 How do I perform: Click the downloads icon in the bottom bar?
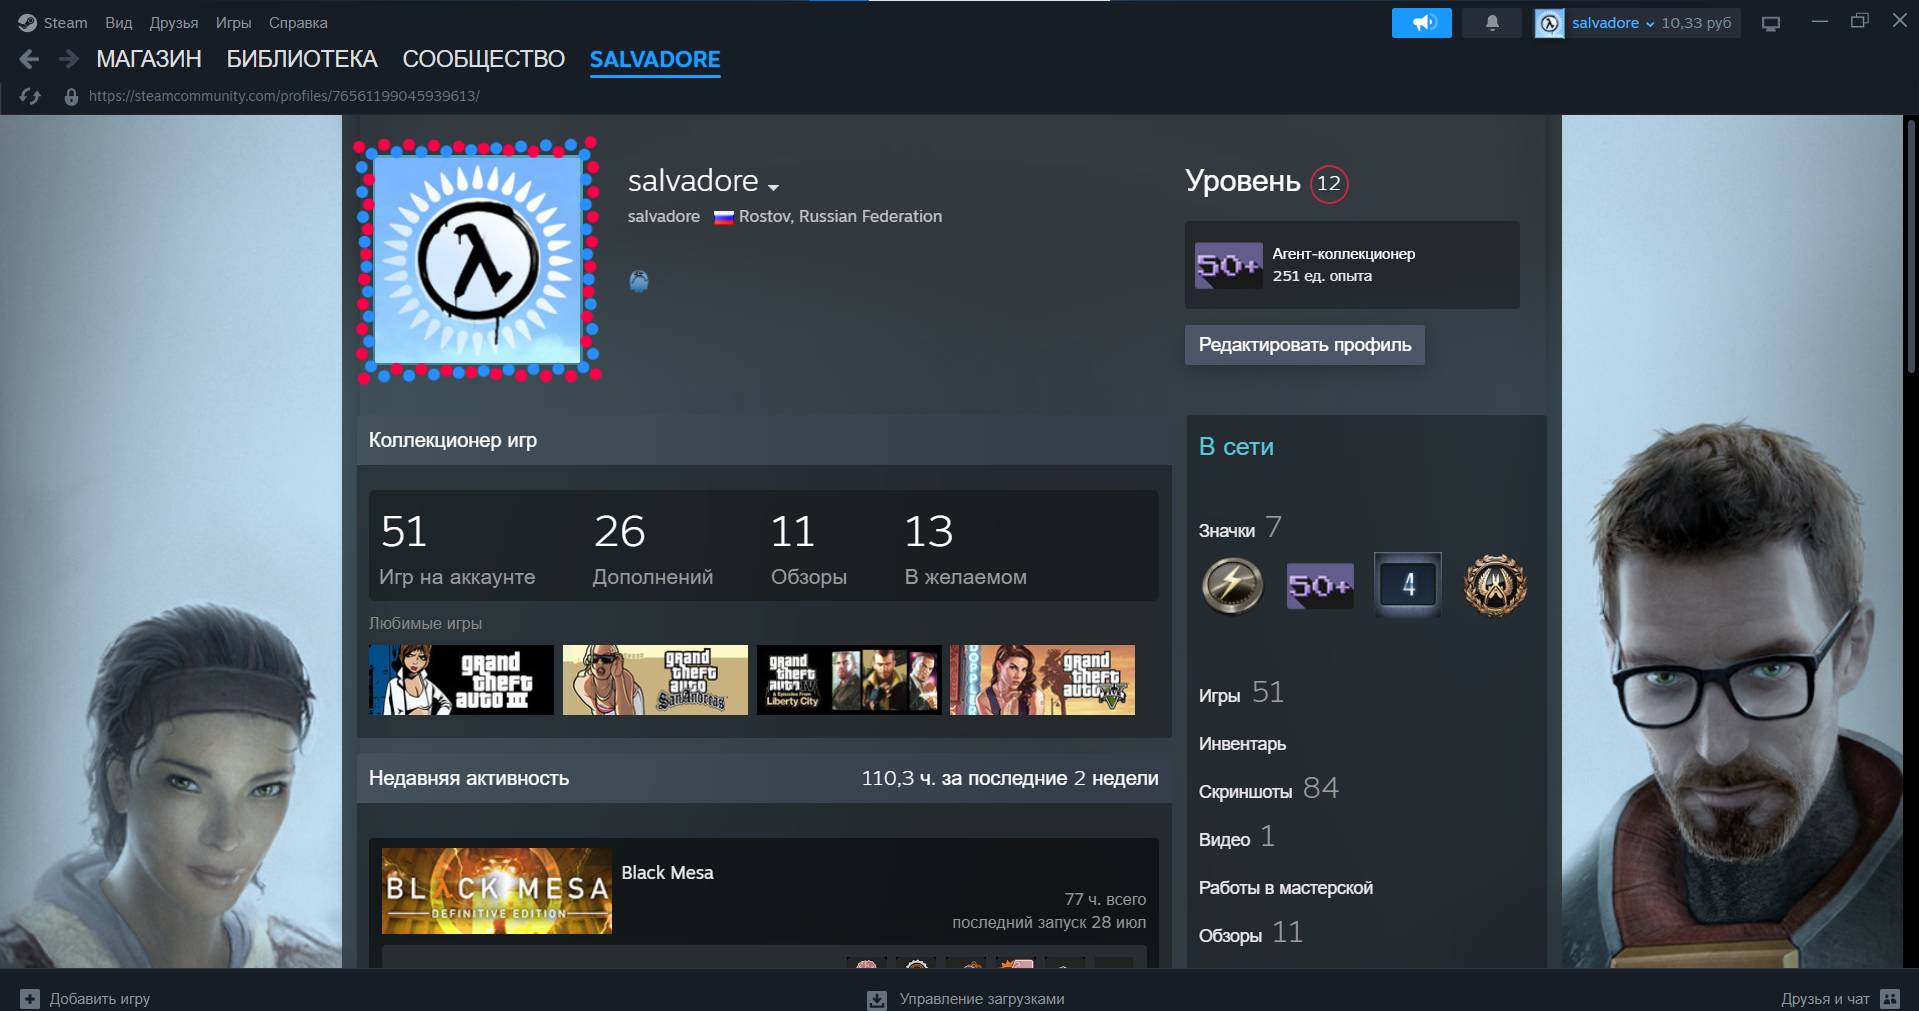click(x=877, y=999)
